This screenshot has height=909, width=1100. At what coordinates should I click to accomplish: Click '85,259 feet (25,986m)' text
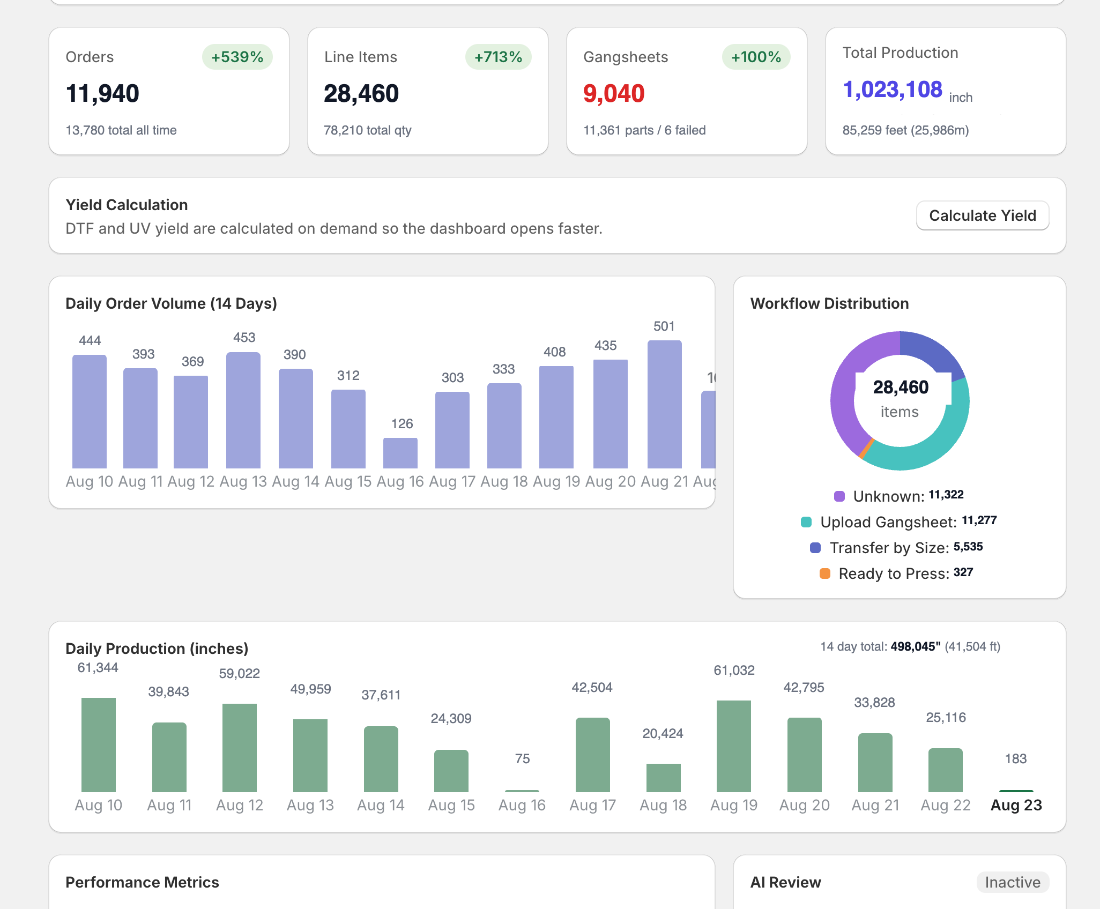tap(906, 130)
